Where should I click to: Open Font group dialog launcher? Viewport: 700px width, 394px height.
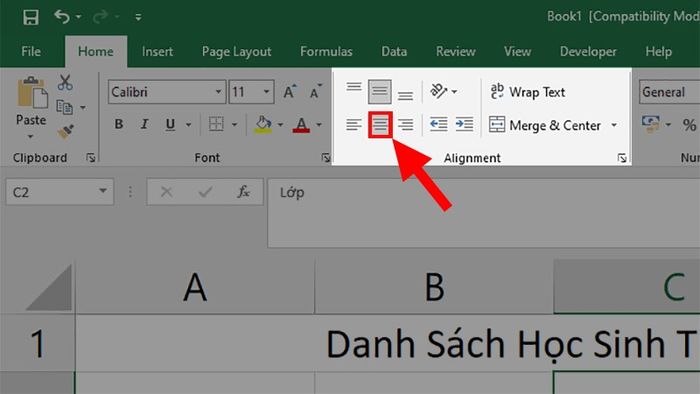click(x=326, y=157)
